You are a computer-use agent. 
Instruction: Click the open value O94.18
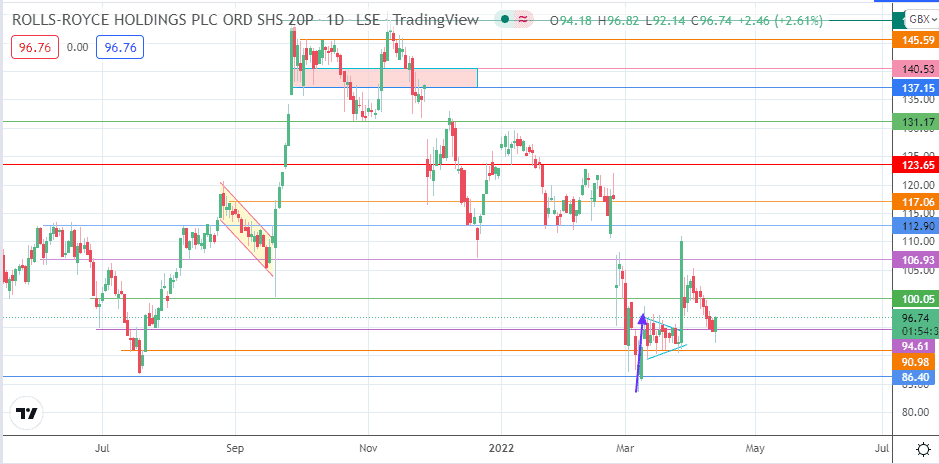pos(571,20)
